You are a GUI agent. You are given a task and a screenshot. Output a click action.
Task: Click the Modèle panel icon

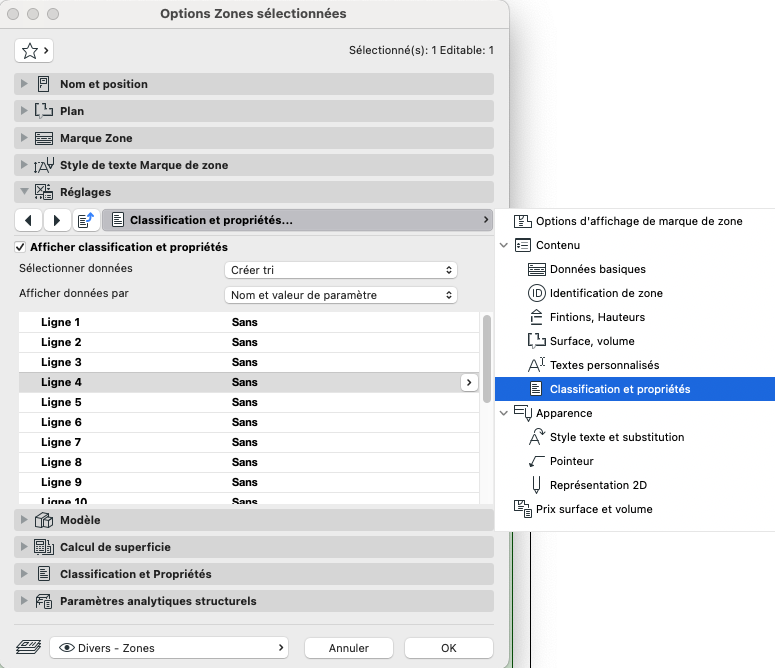[x=43, y=520]
